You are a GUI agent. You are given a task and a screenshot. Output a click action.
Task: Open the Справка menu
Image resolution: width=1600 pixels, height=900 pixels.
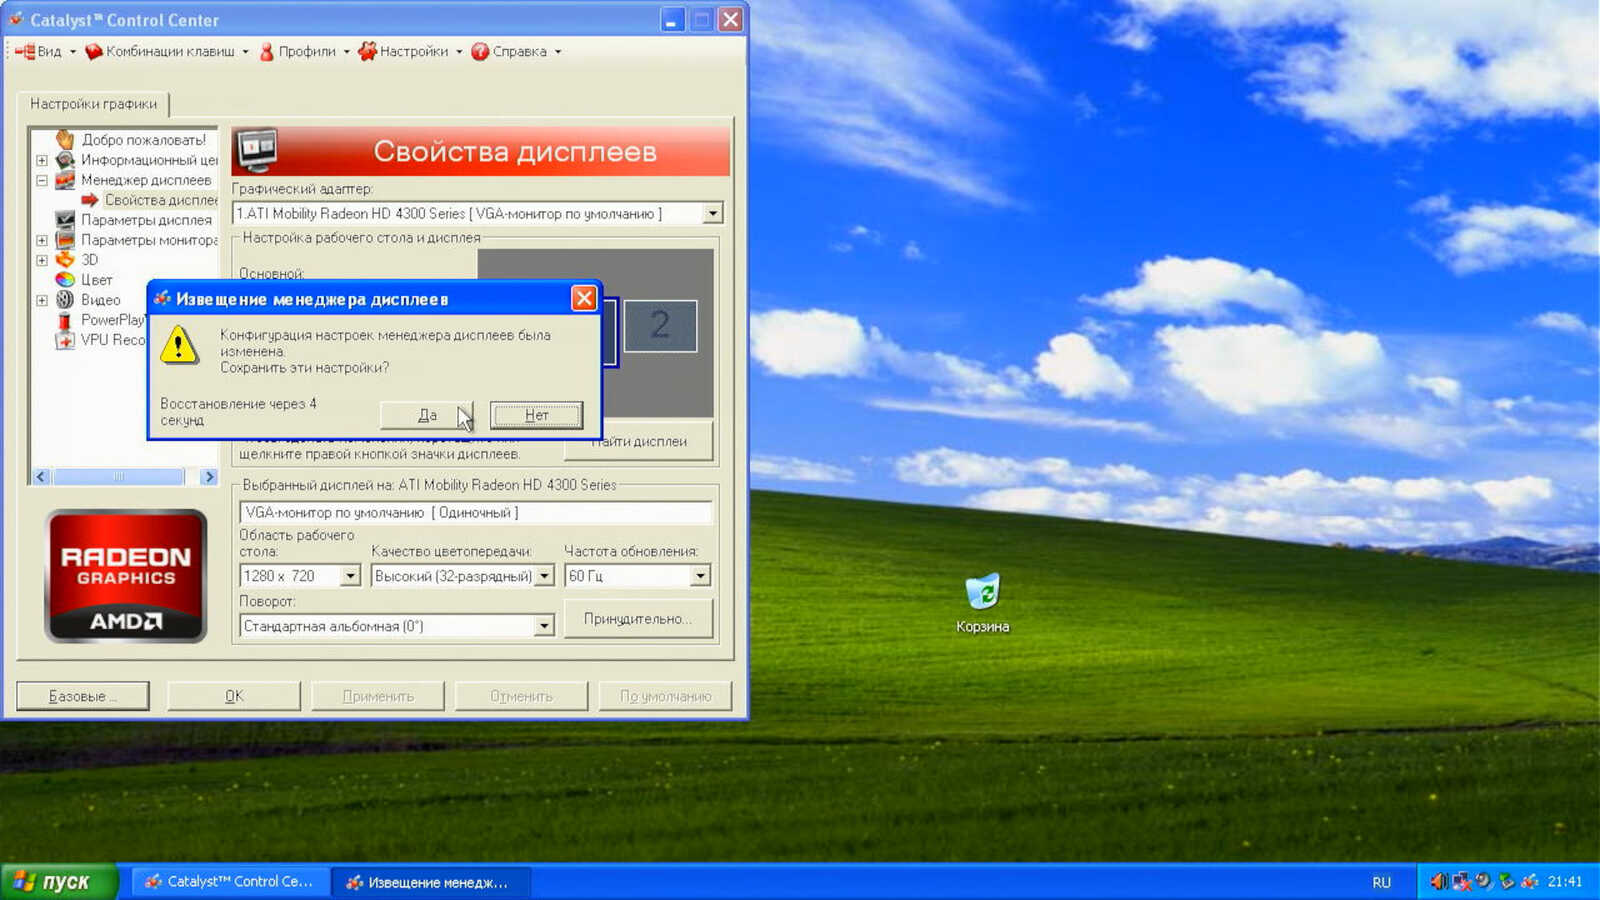pyautogui.click(x=516, y=51)
